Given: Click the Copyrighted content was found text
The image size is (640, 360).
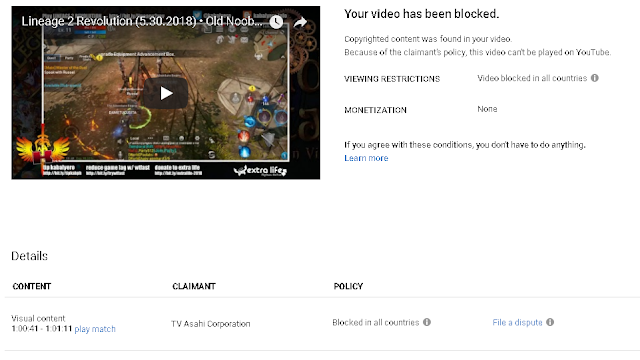Looking at the screenshot, I should coord(428,39).
